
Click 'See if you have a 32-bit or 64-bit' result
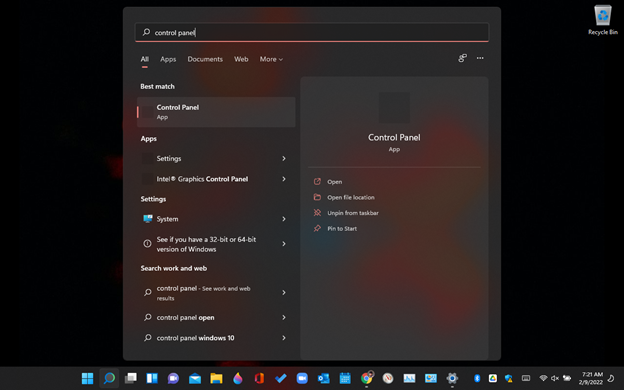tap(206, 244)
